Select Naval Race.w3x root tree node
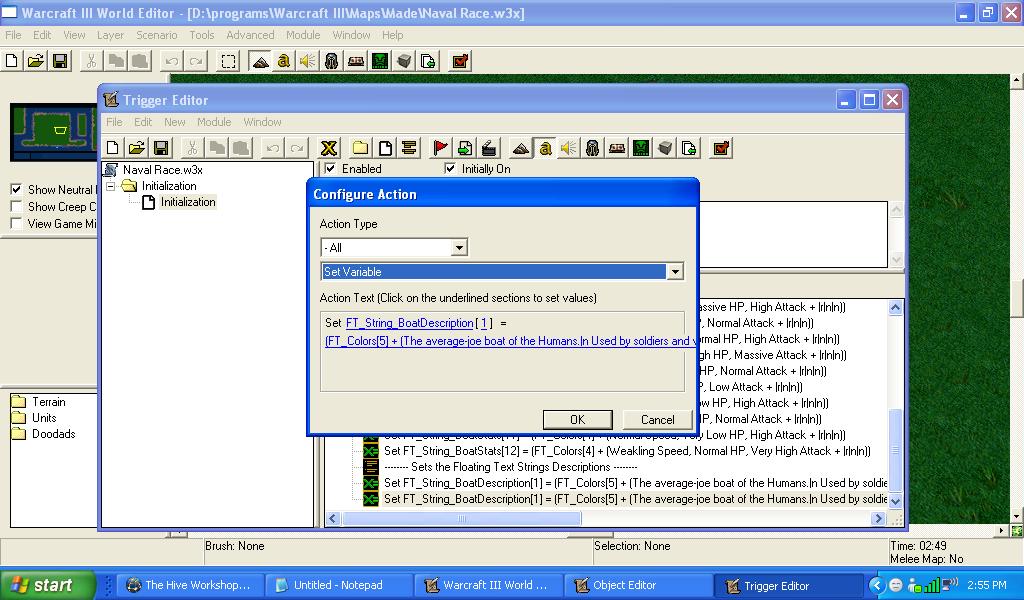Image resolution: width=1024 pixels, height=600 pixels. point(163,170)
